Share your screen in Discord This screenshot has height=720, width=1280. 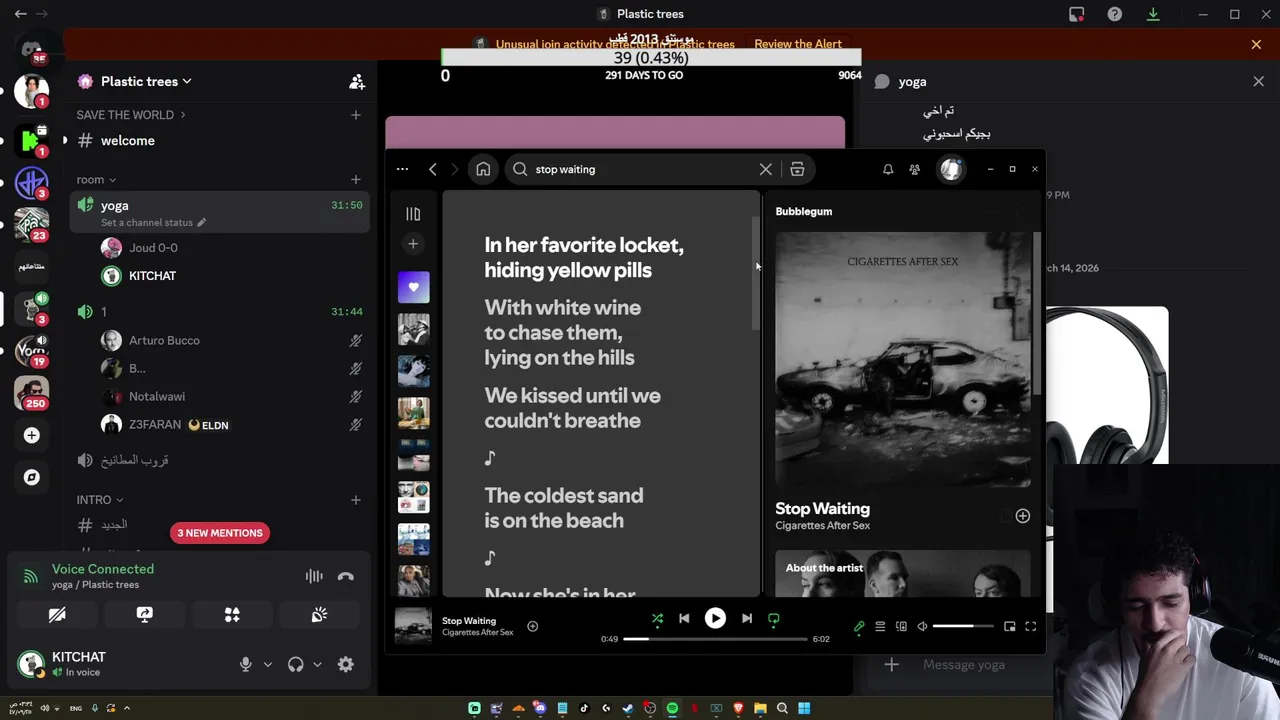pos(145,615)
